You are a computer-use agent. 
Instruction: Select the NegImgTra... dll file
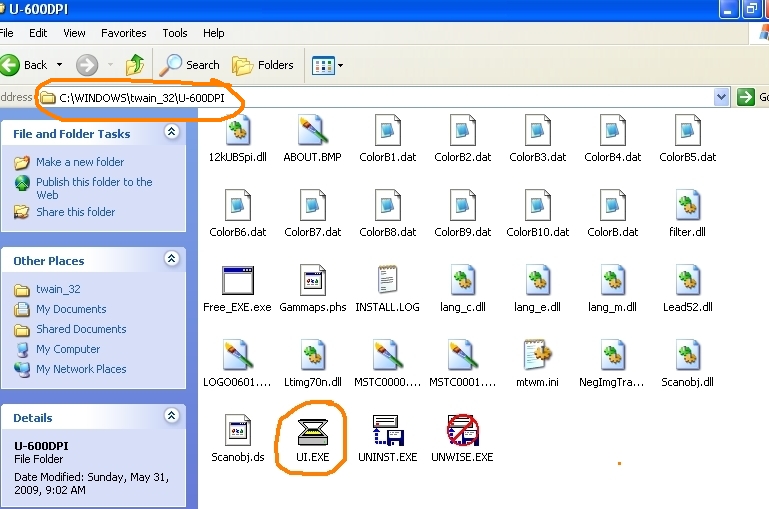click(613, 363)
